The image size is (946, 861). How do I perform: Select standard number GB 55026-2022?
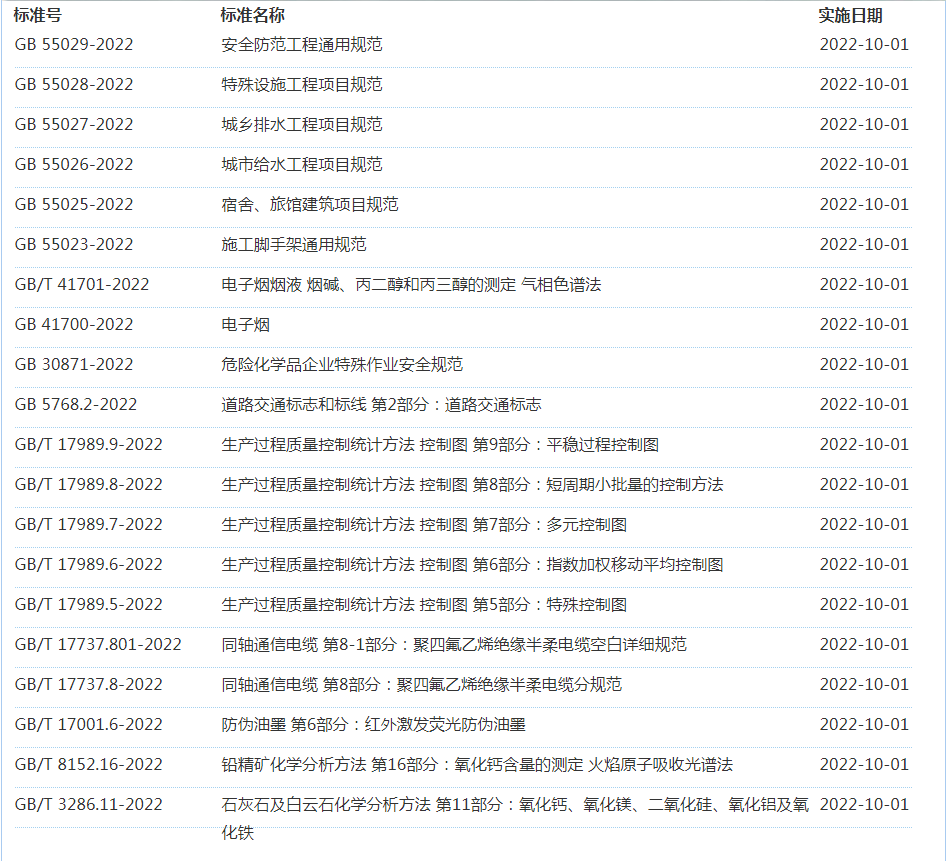click(x=74, y=164)
